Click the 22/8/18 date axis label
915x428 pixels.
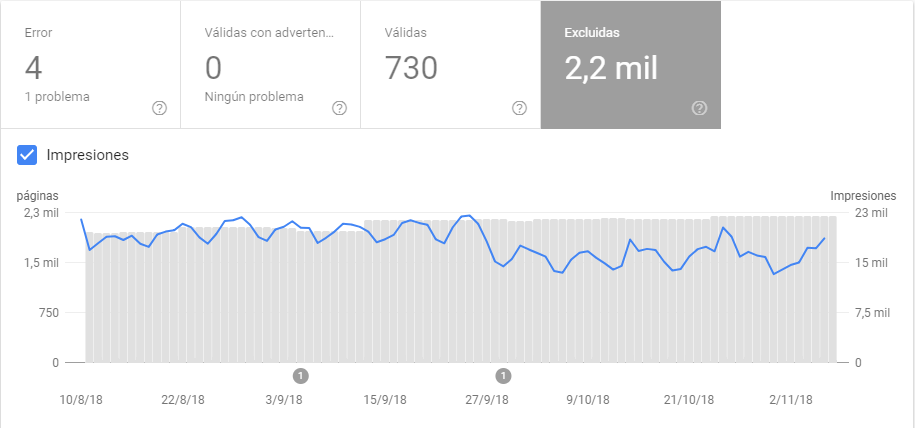point(183,400)
